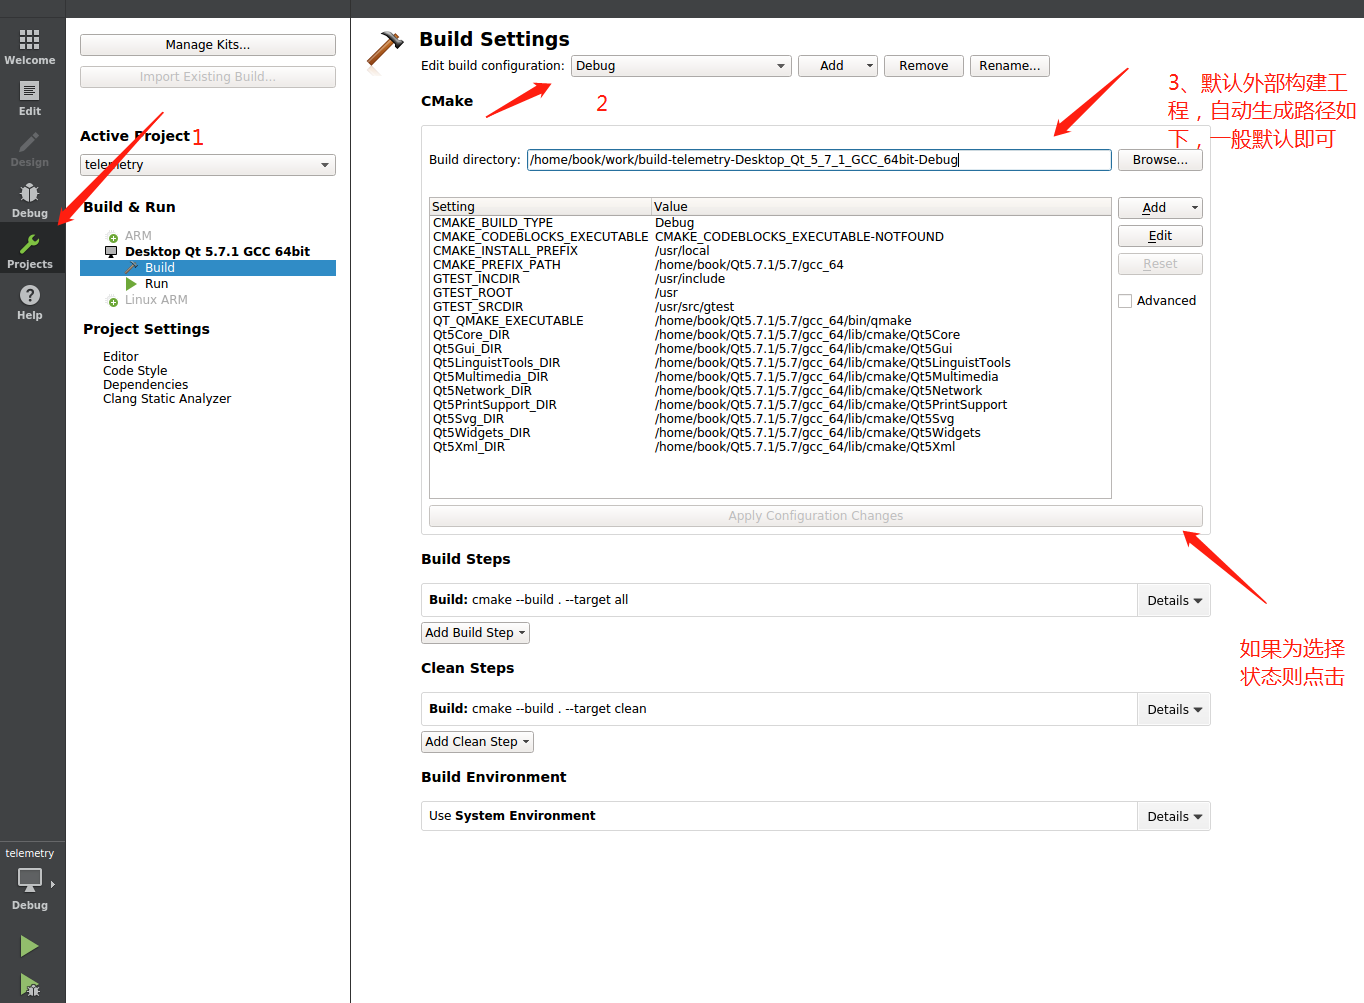The image size is (1364, 1003).
Task: Toggle the Advanced checkbox
Action: (1125, 301)
